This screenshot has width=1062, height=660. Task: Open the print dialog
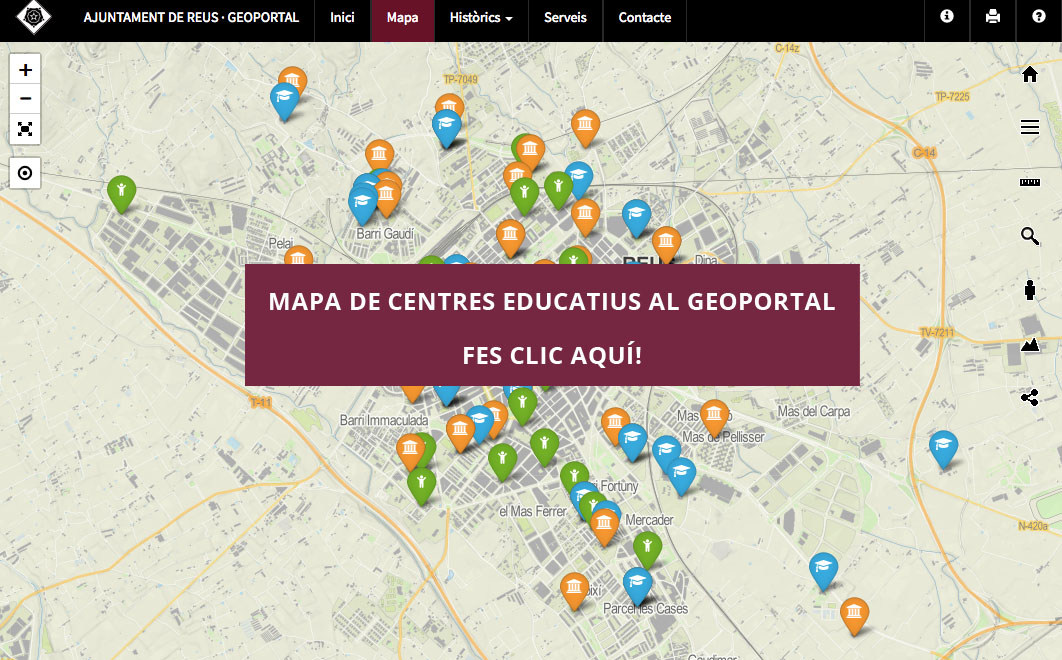(x=991, y=18)
